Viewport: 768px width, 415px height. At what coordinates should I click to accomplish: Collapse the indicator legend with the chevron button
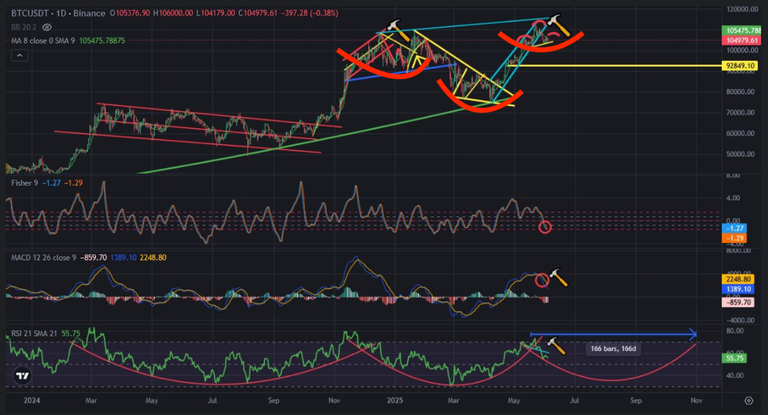tap(20, 56)
